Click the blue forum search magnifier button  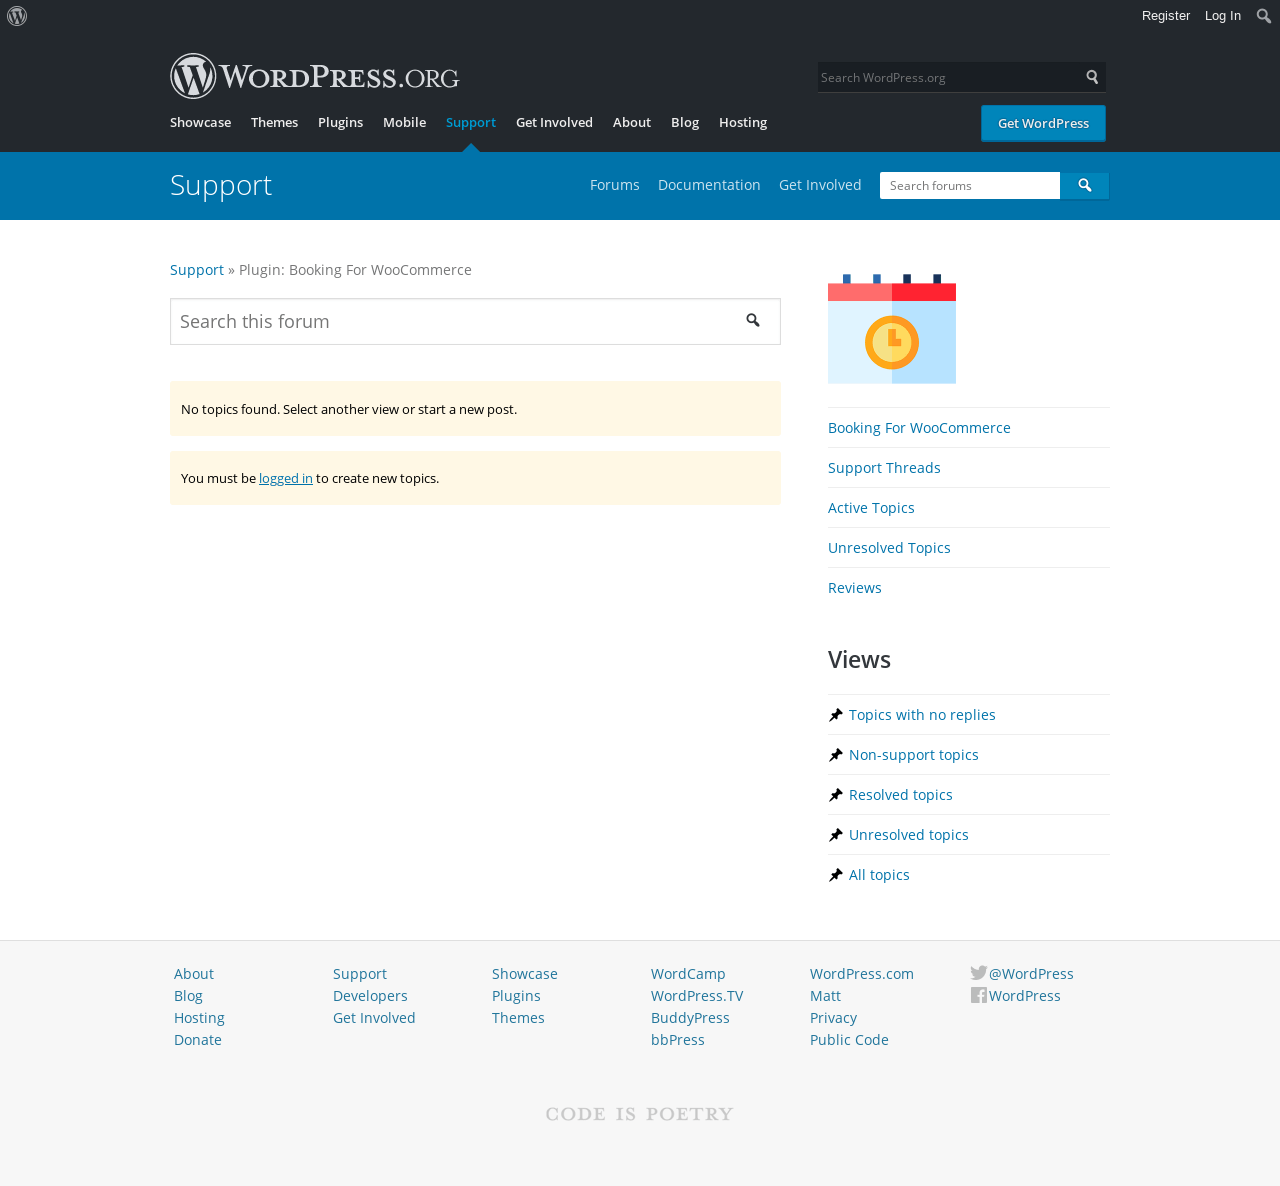click(1084, 186)
